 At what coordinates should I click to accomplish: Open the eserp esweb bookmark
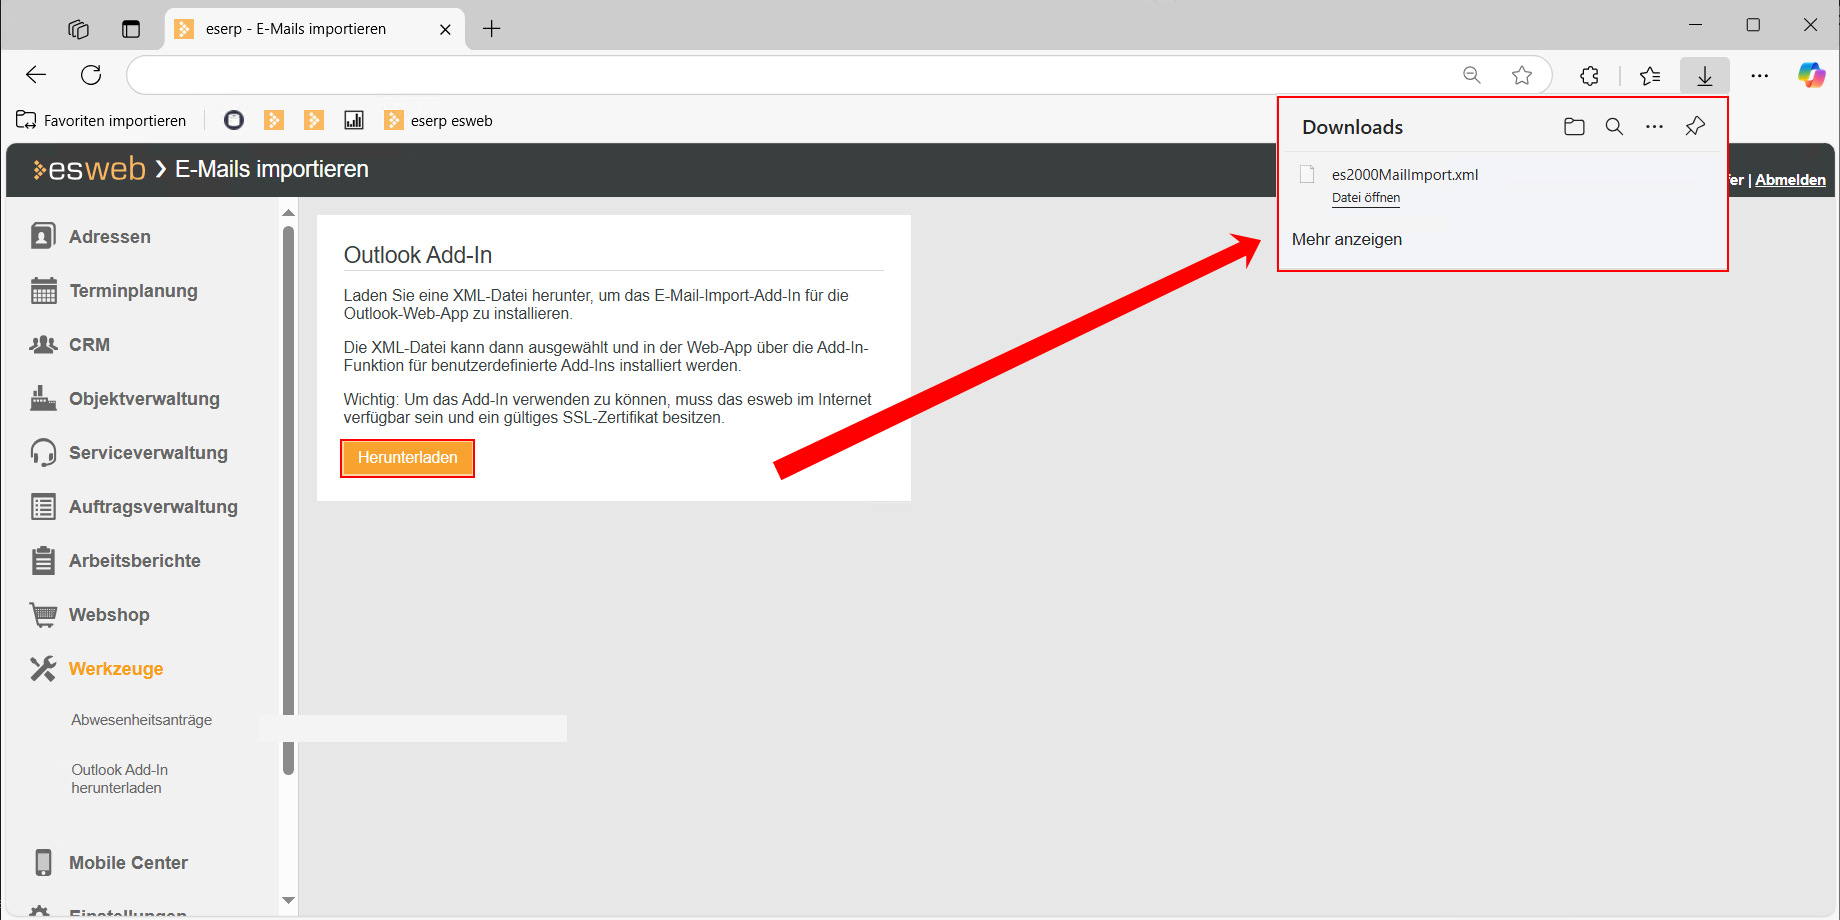click(439, 120)
